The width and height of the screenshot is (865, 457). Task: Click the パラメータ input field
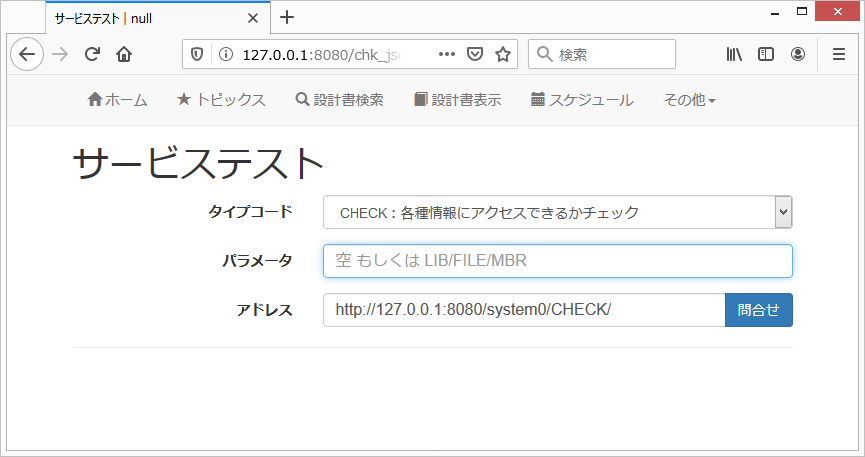coord(558,261)
